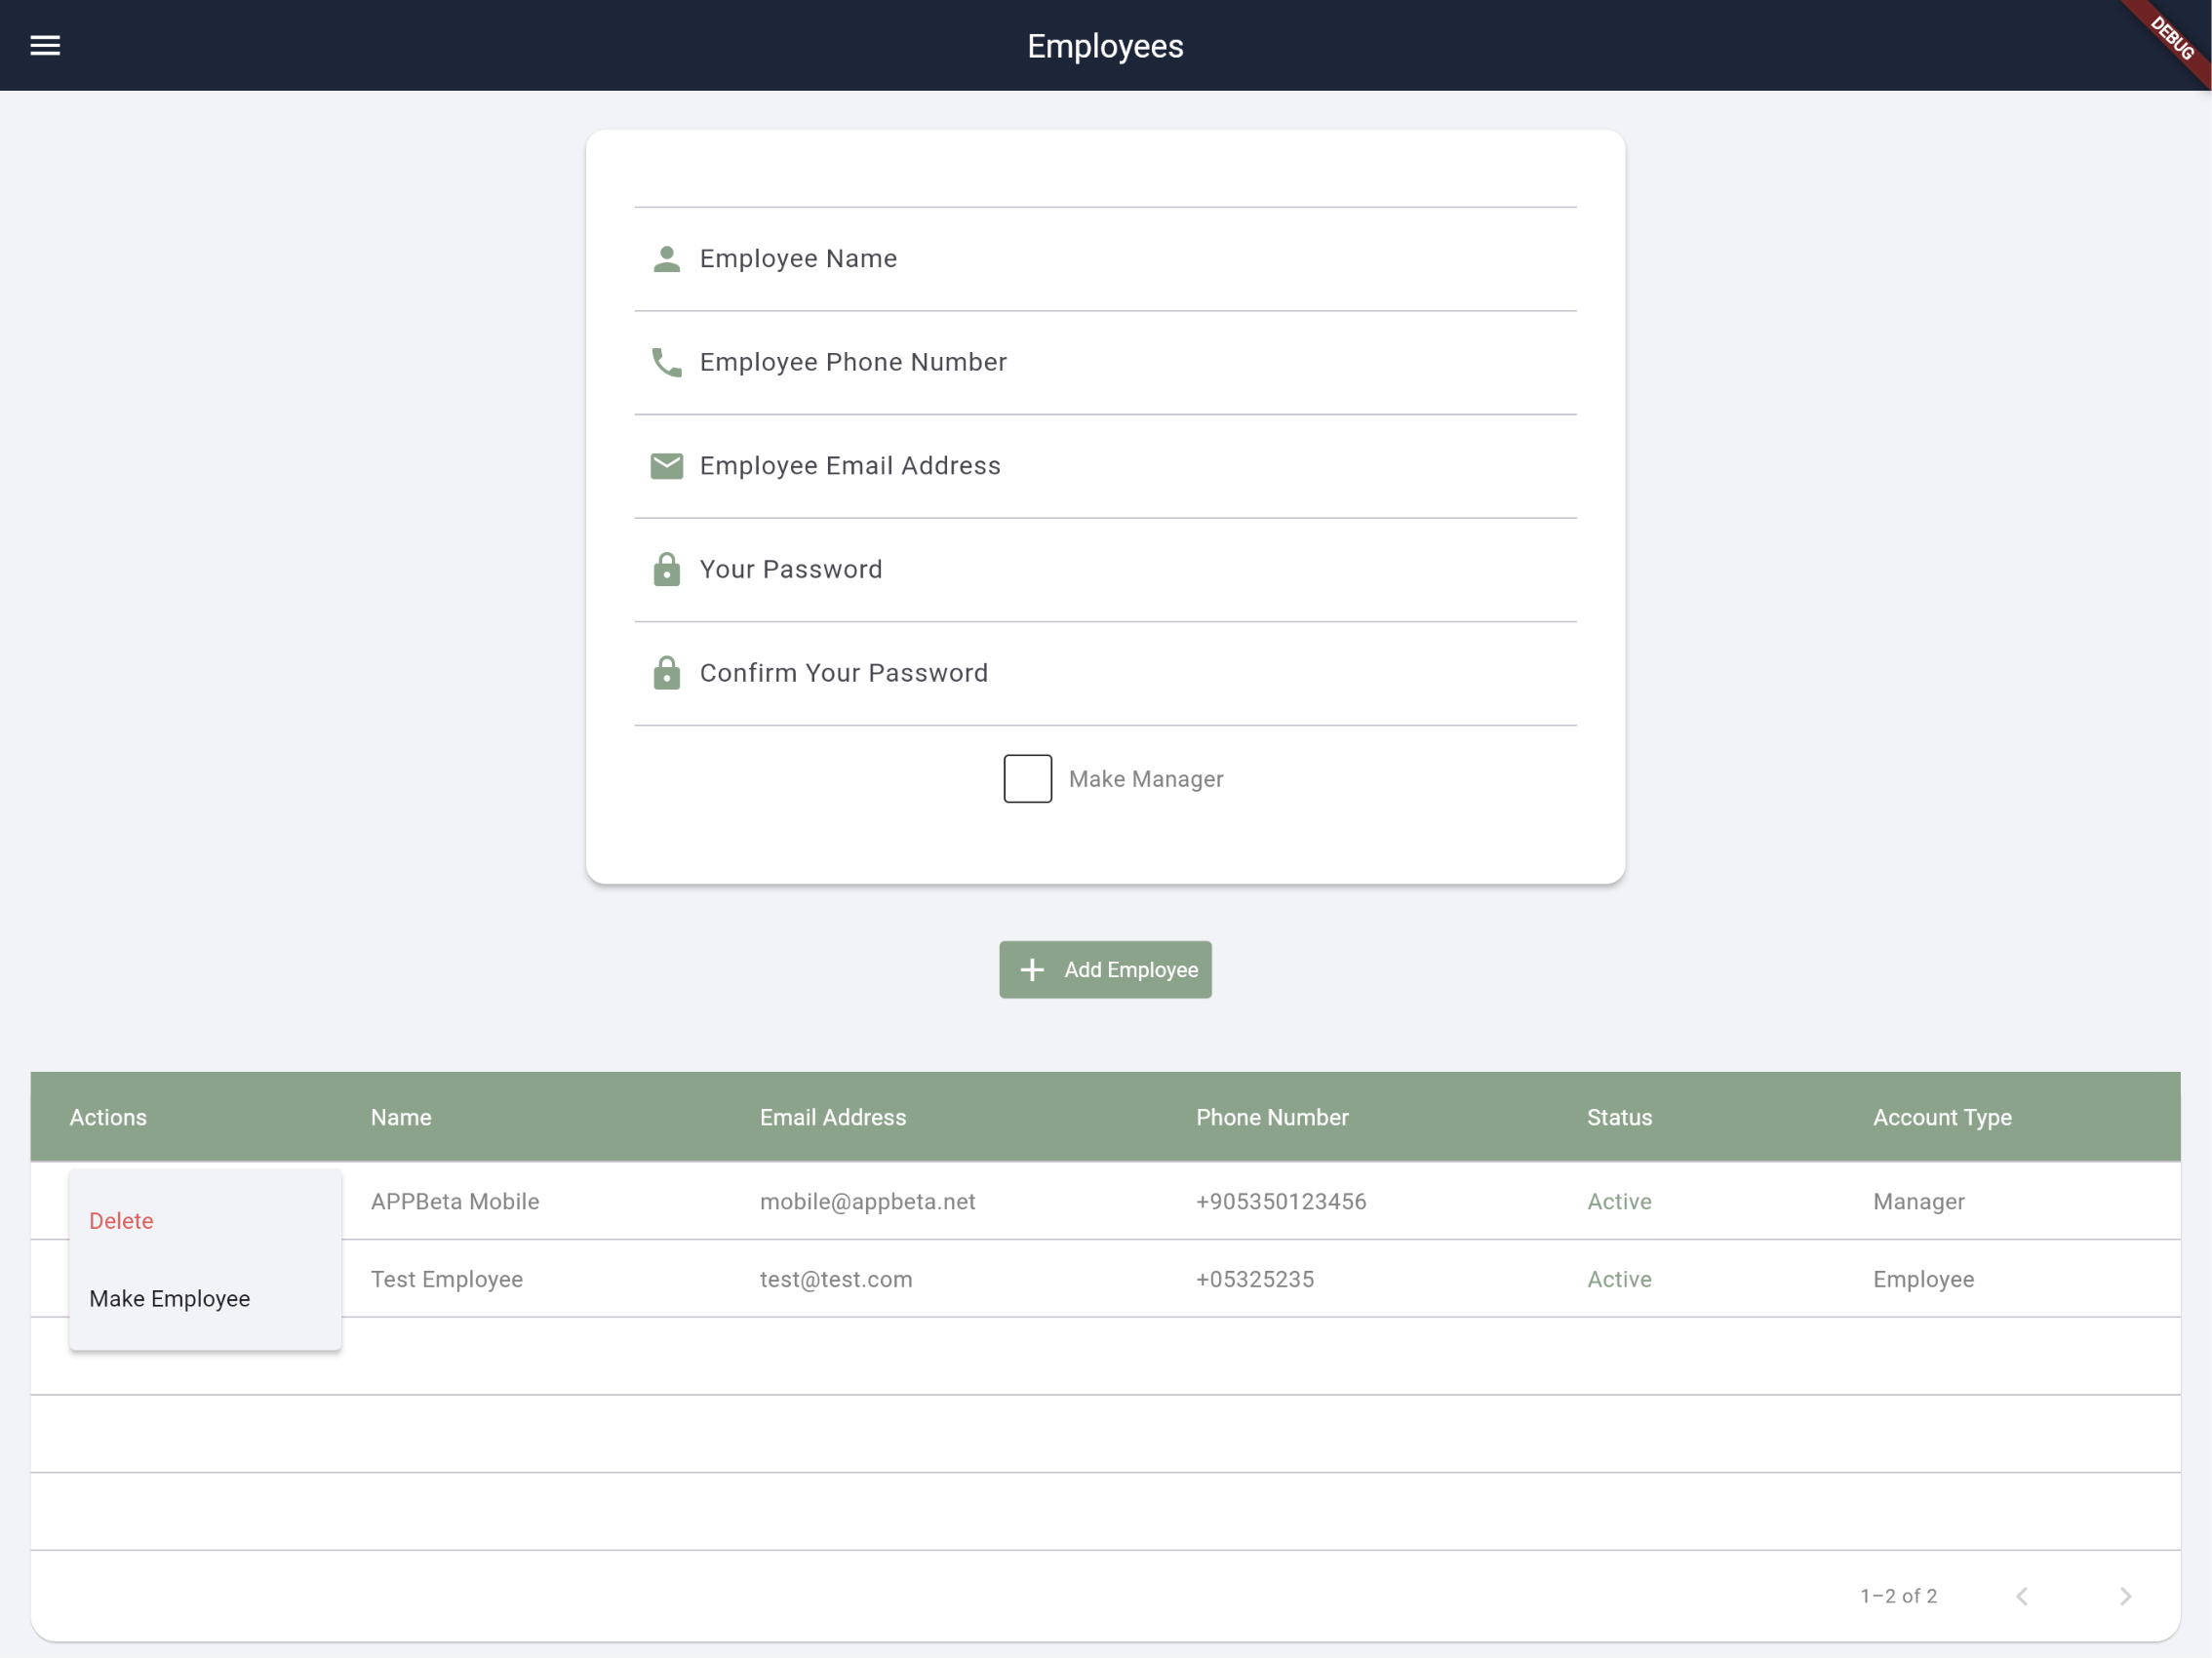Enable the Make Manager checkbox
The width and height of the screenshot is (2212, 1658).
point(1027,779)
